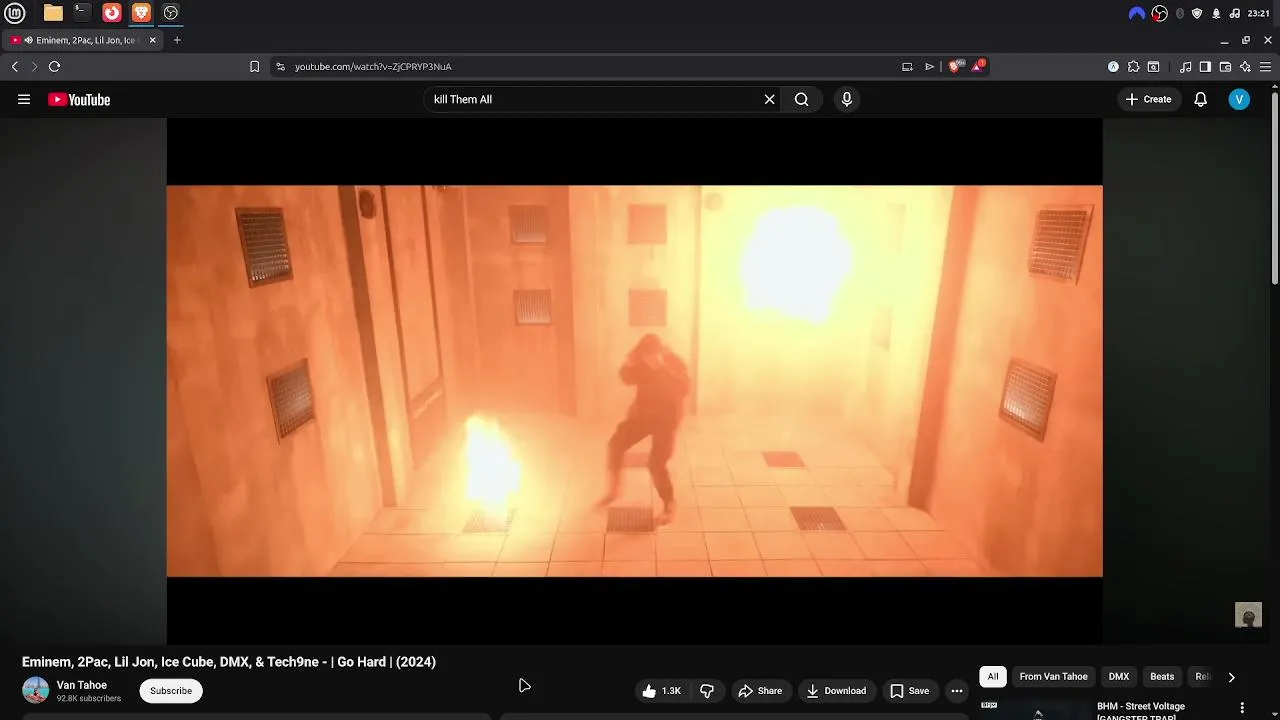
Task: Click the send/play arrow icon in address bar
Action: [929, 66]
